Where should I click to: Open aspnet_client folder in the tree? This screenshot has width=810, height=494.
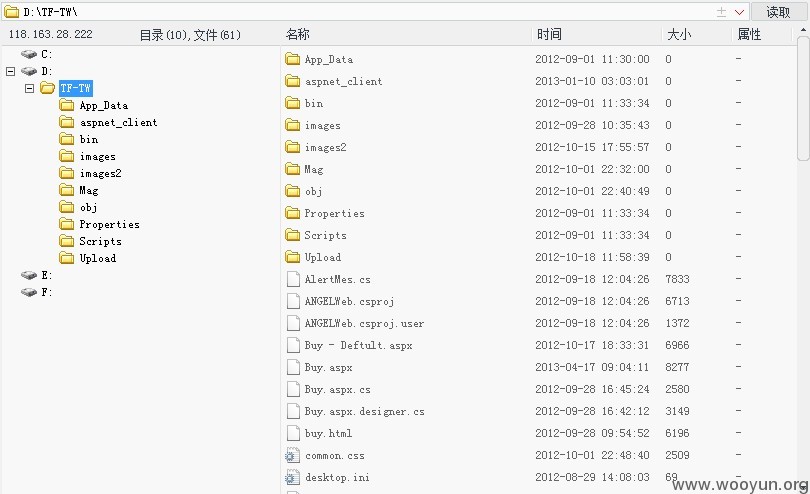click(x=118, y=122)
